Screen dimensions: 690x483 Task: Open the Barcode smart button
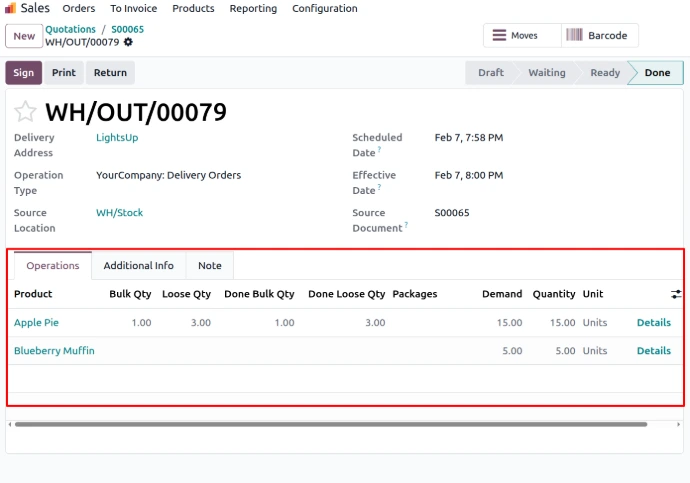[x=598, y=36]
